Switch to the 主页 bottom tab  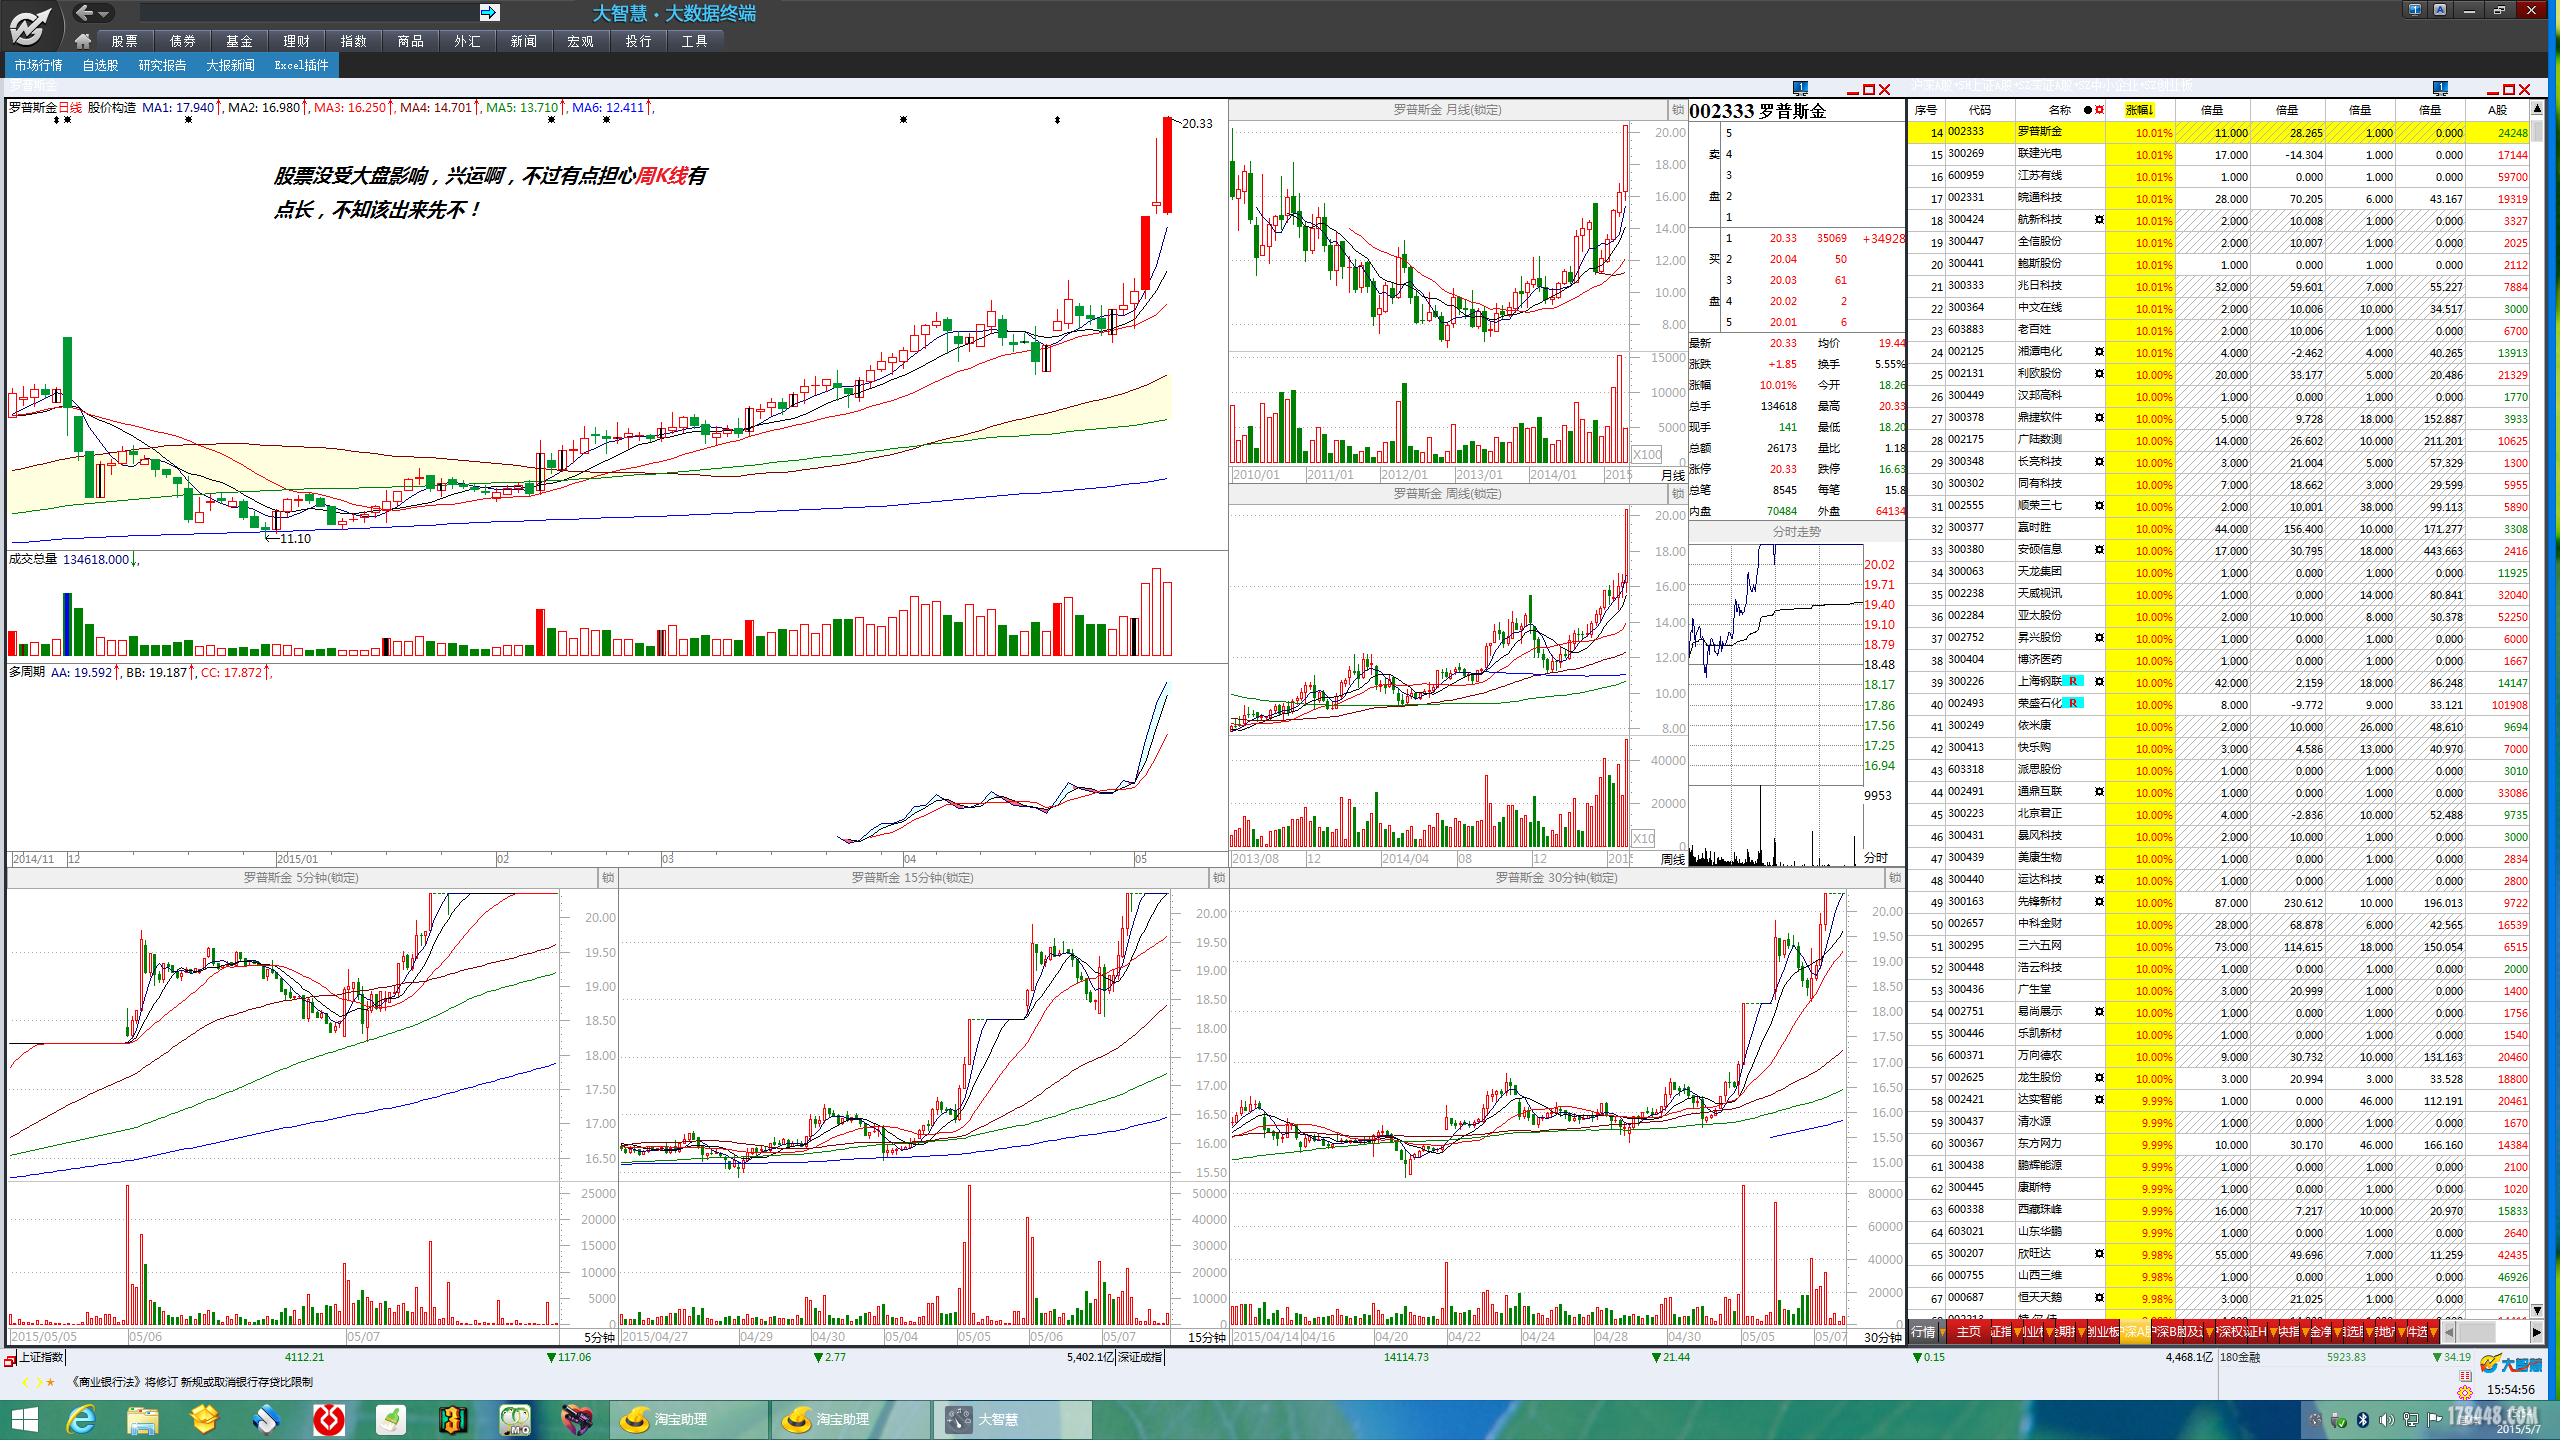[x=1968, y=1332]
